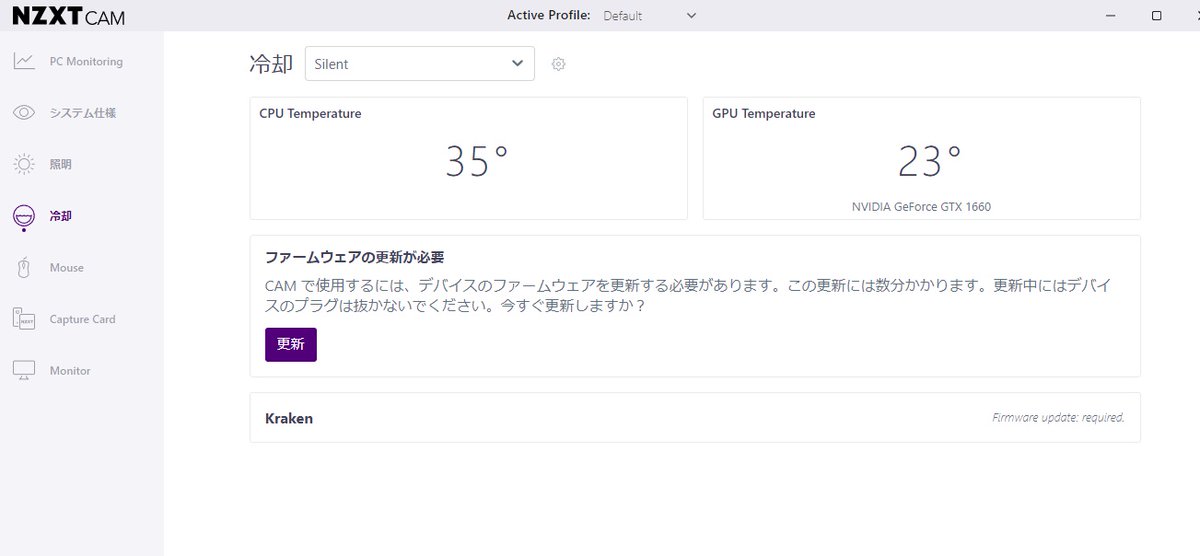Screen dimensions: 1200x556
Task: Click the Kraken device row
Action: click(695, 418)
